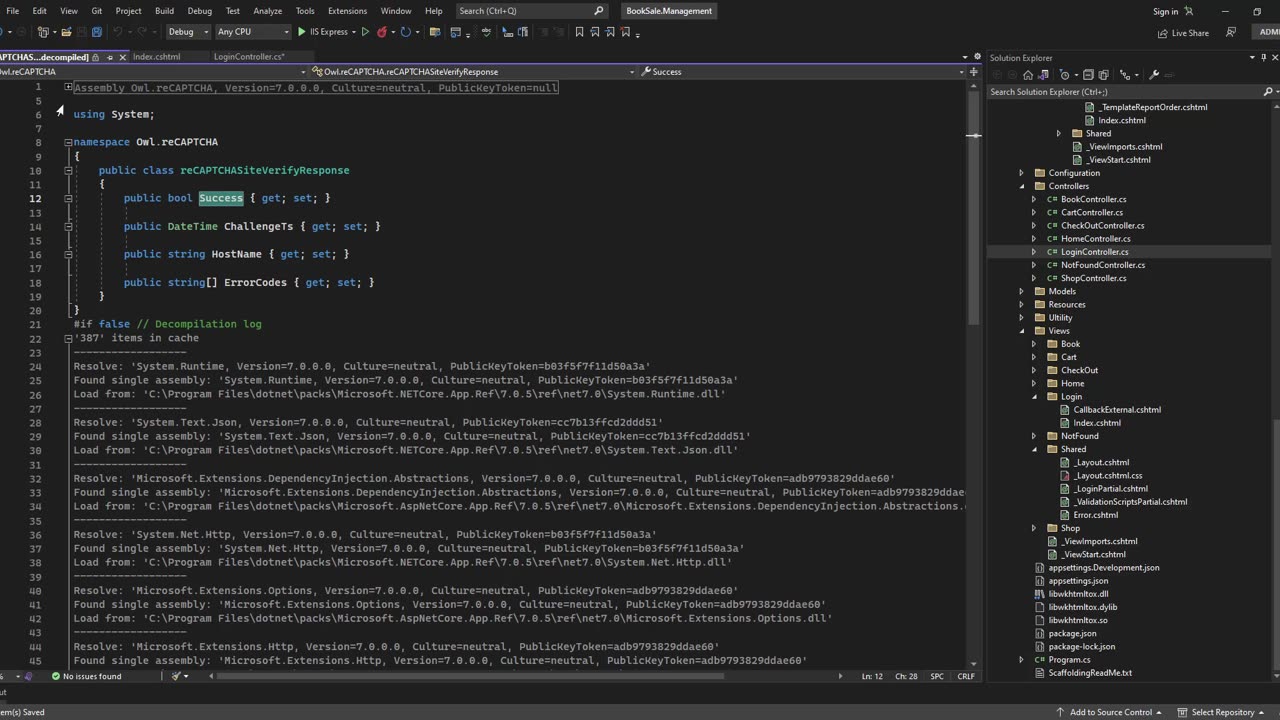Click the Ln: 12 line indicator
Image resolution: width=1280 pixels, height=720 pixels.
point(872,677)
